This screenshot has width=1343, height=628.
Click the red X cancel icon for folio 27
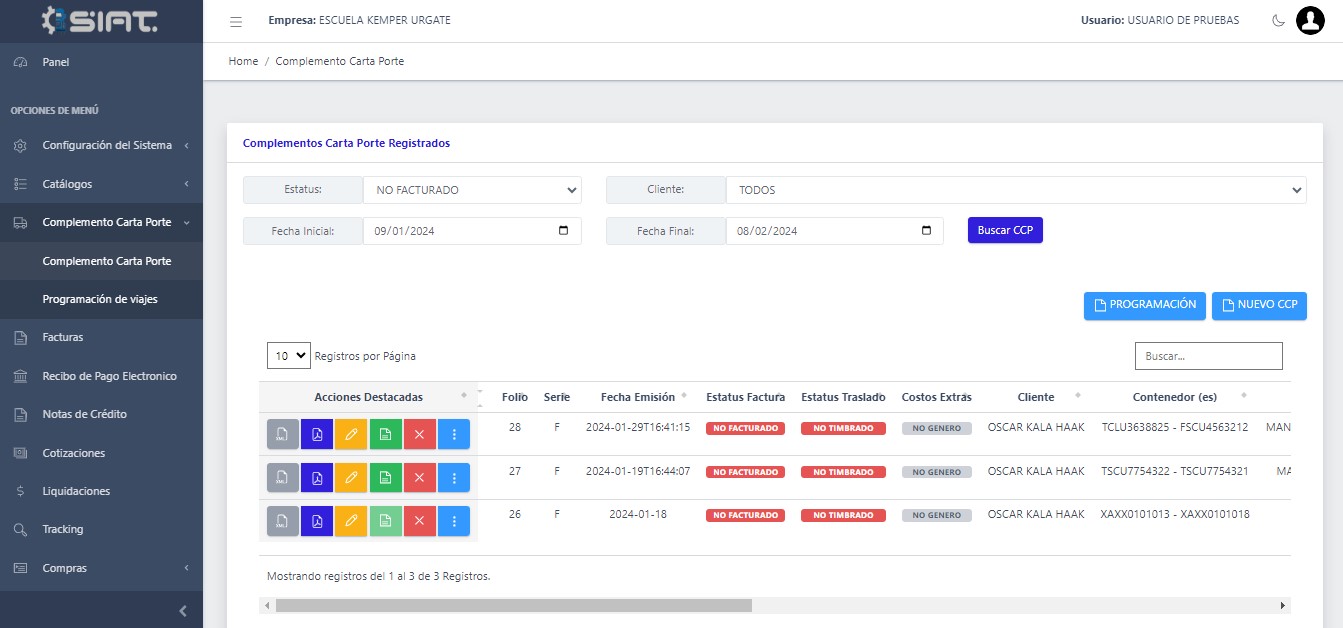[x=419, y=477]
